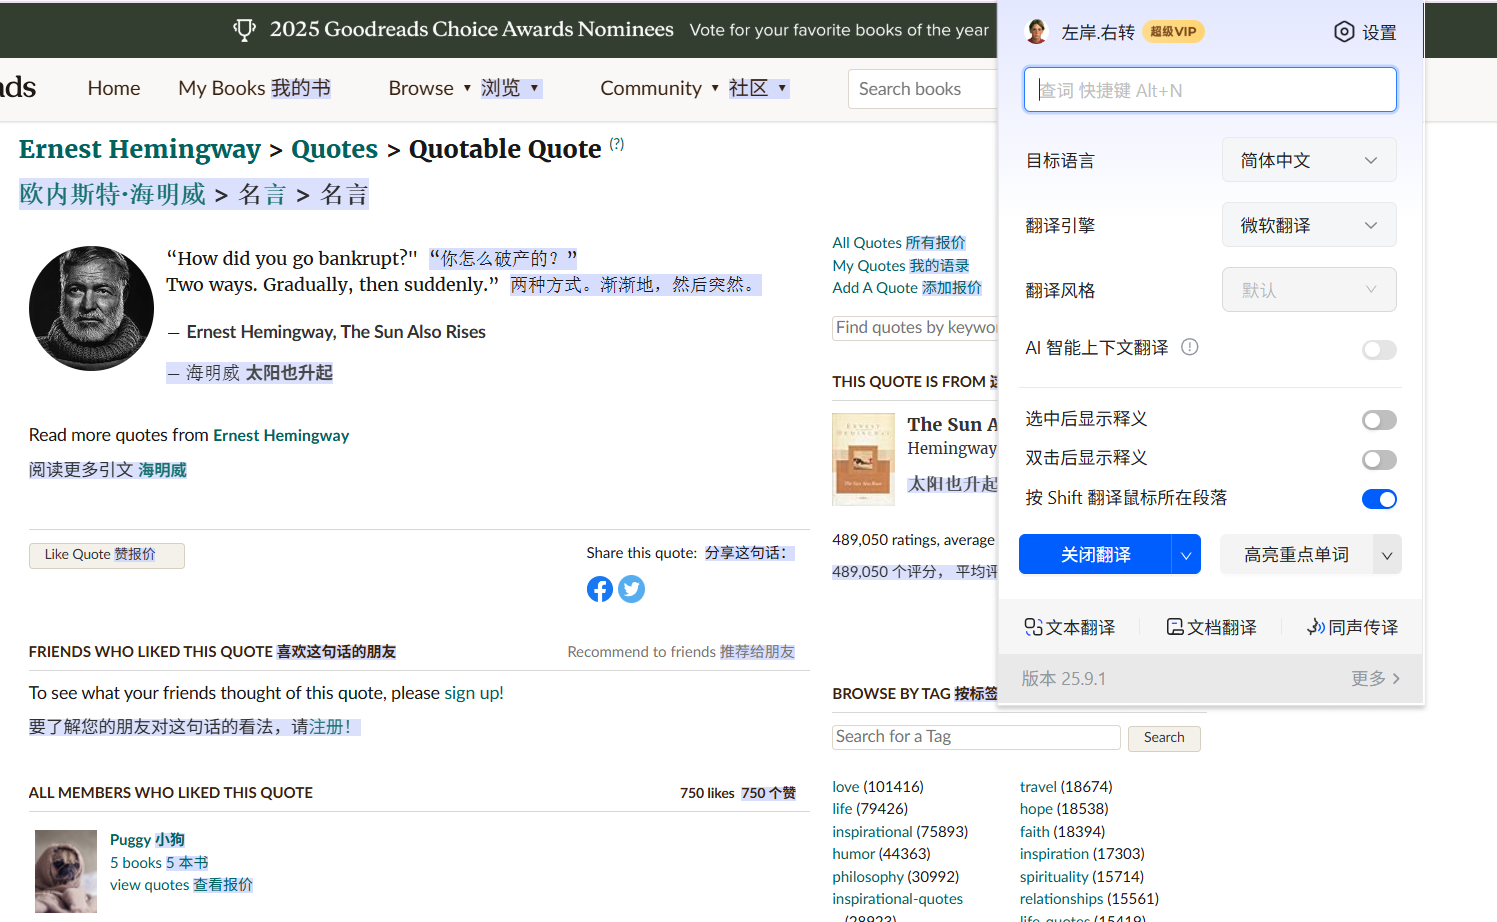Open 文档翻译 document translation tool

[x=1211, y=627]
